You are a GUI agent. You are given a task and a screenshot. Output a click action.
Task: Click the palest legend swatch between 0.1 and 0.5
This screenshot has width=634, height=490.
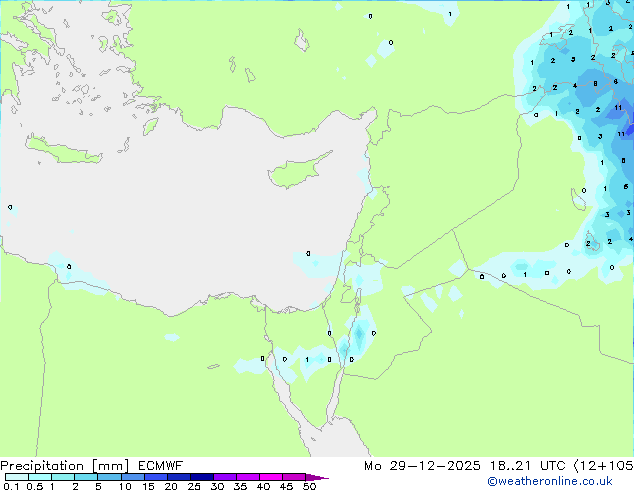(x=17, y=477)
